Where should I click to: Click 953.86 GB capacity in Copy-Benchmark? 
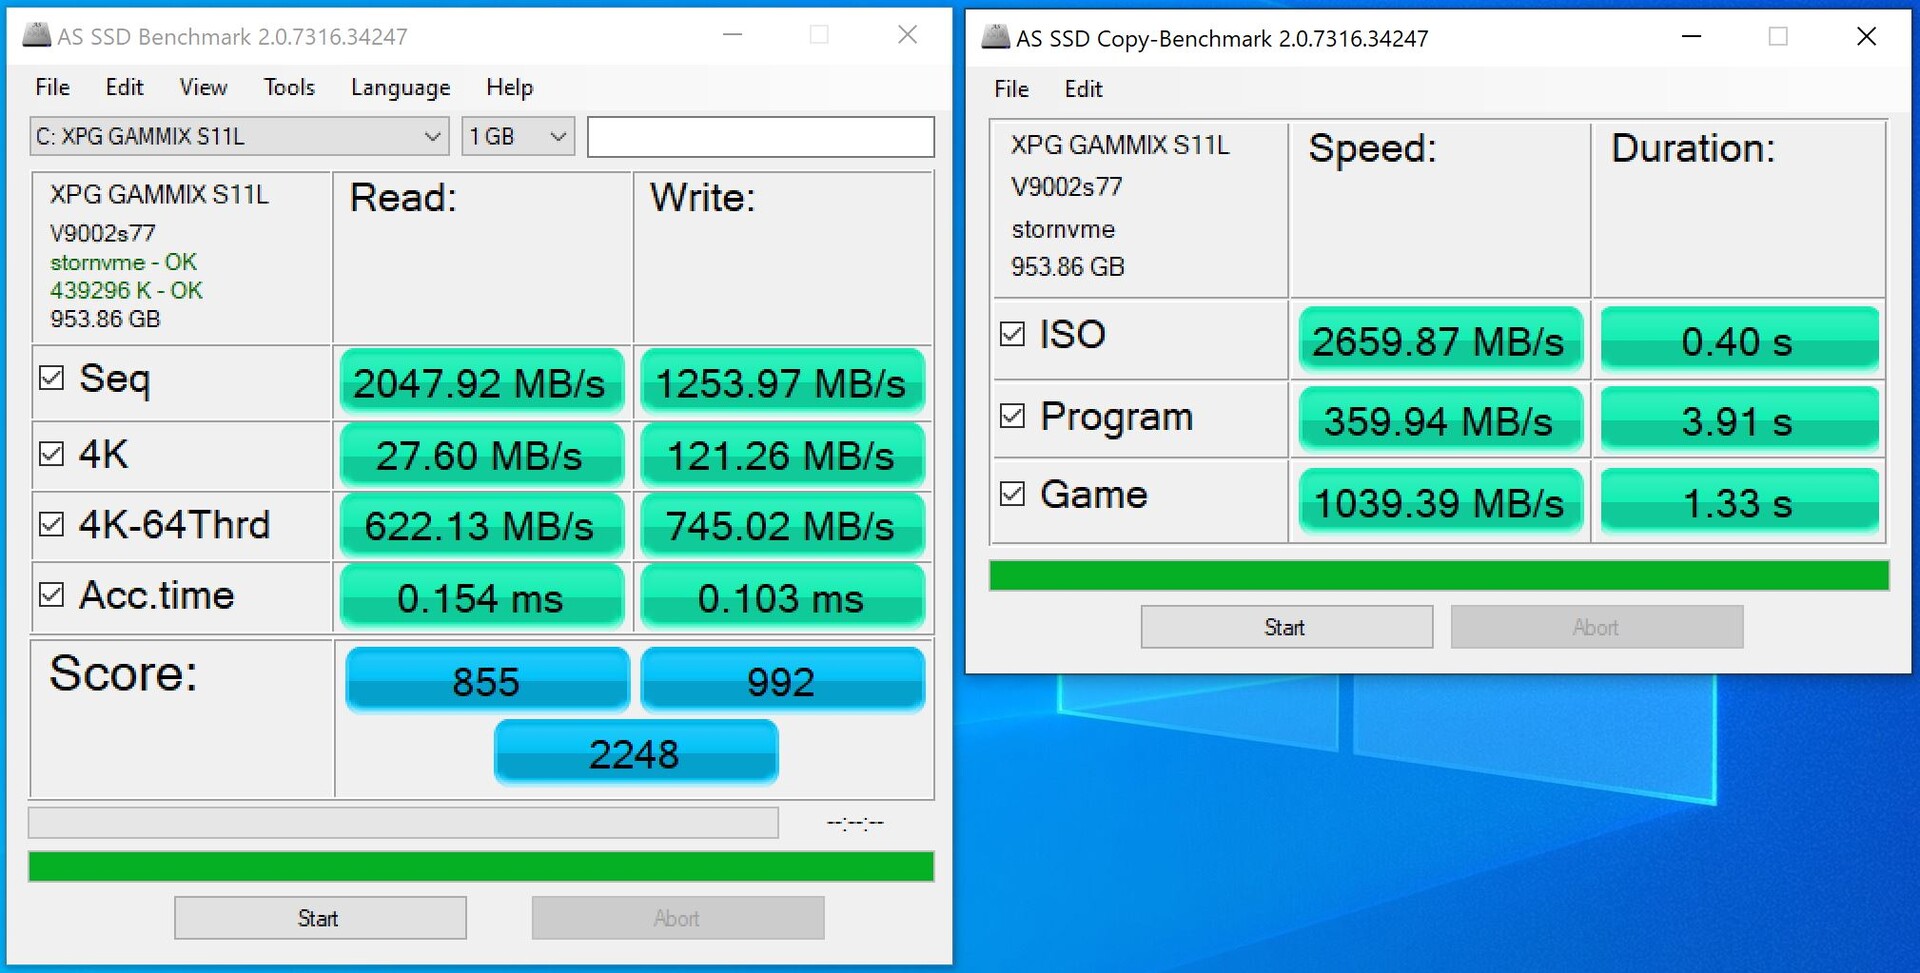1068,267
